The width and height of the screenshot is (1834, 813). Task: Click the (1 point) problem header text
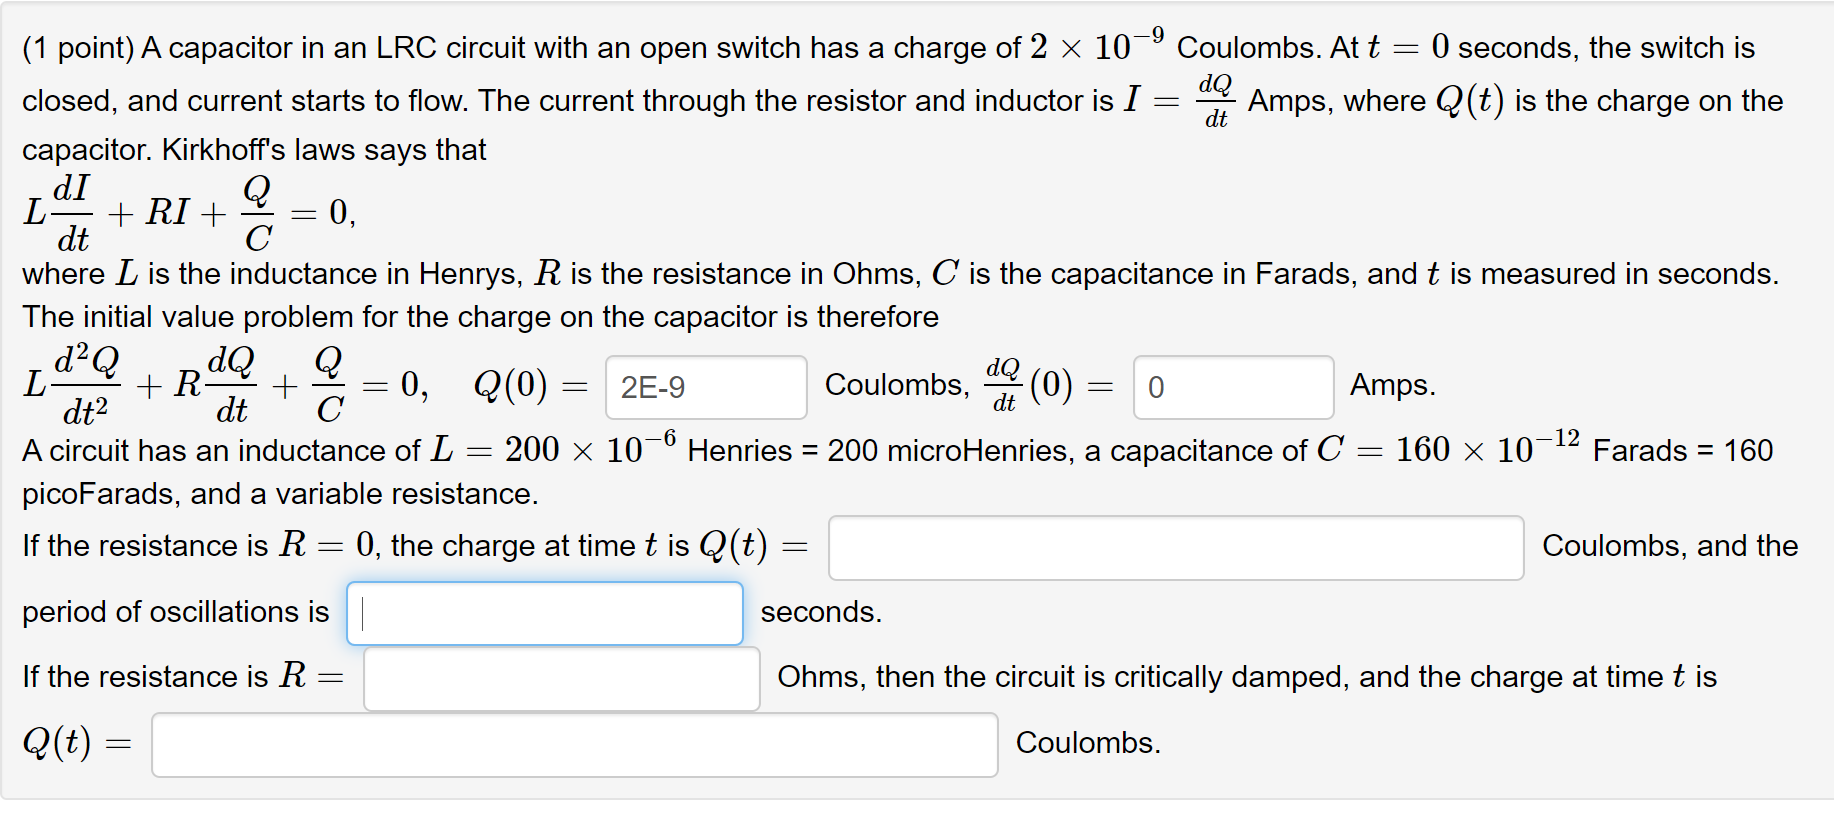(x=73, y=46)
